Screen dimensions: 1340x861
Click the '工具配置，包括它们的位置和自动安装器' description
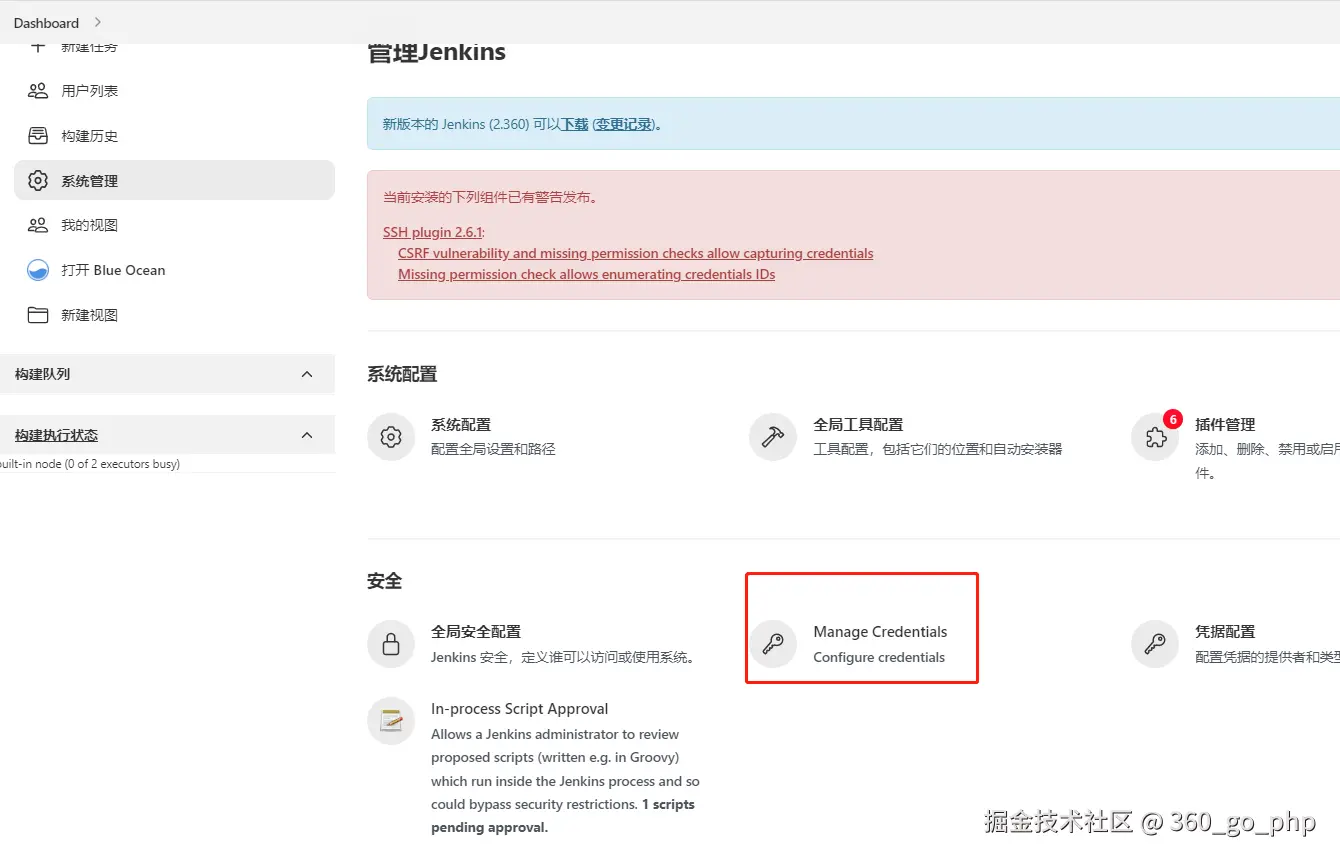point(938,449)
